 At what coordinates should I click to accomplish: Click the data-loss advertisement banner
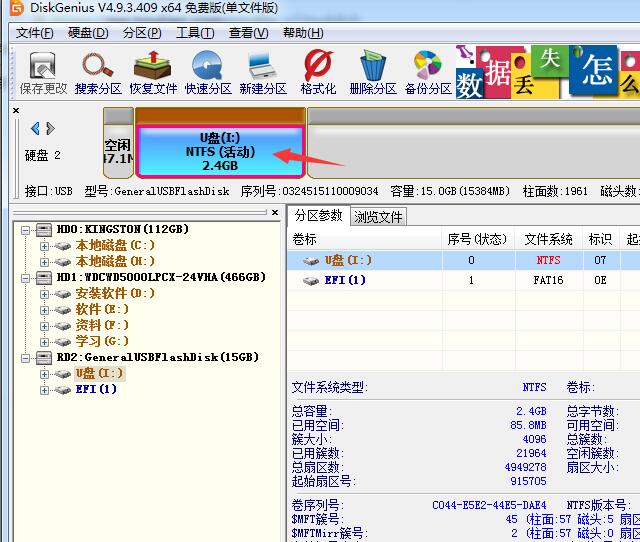point(547,72)
